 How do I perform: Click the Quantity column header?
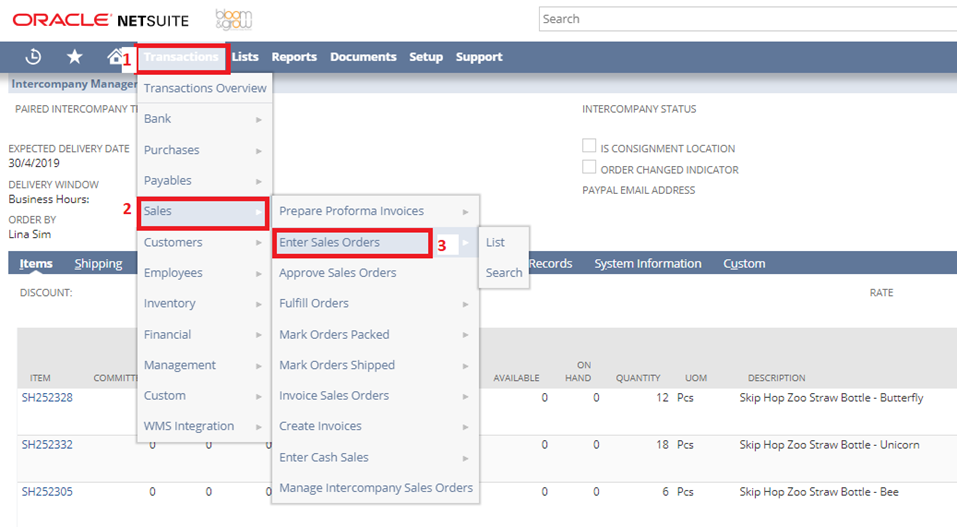(x=638, y=378)
